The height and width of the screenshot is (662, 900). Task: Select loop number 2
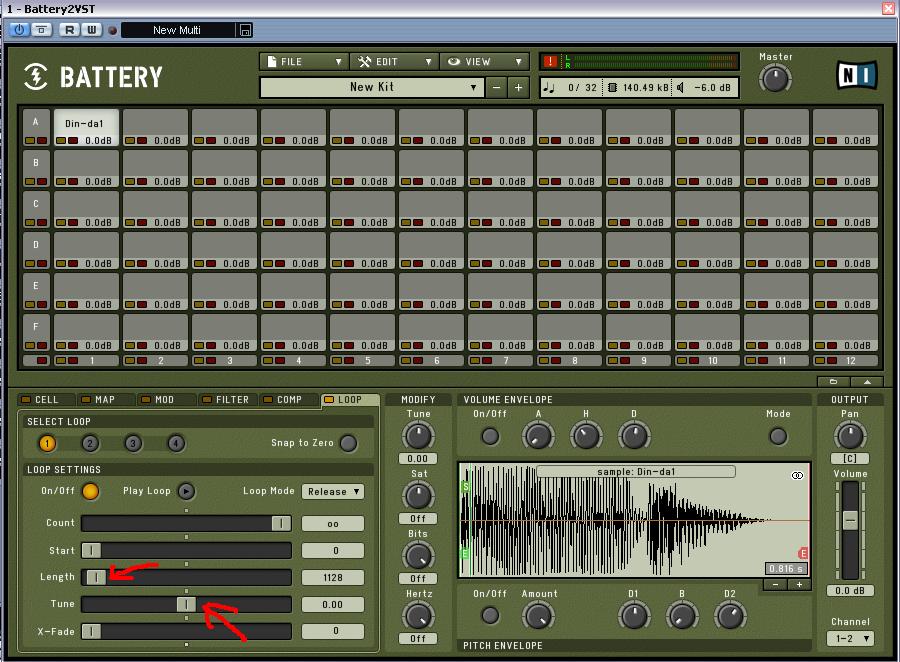click(x=90, y=443)
